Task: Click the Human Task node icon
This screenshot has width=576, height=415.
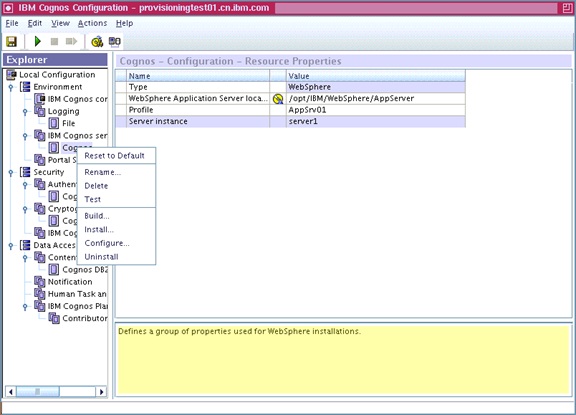Action: [40, 293]
